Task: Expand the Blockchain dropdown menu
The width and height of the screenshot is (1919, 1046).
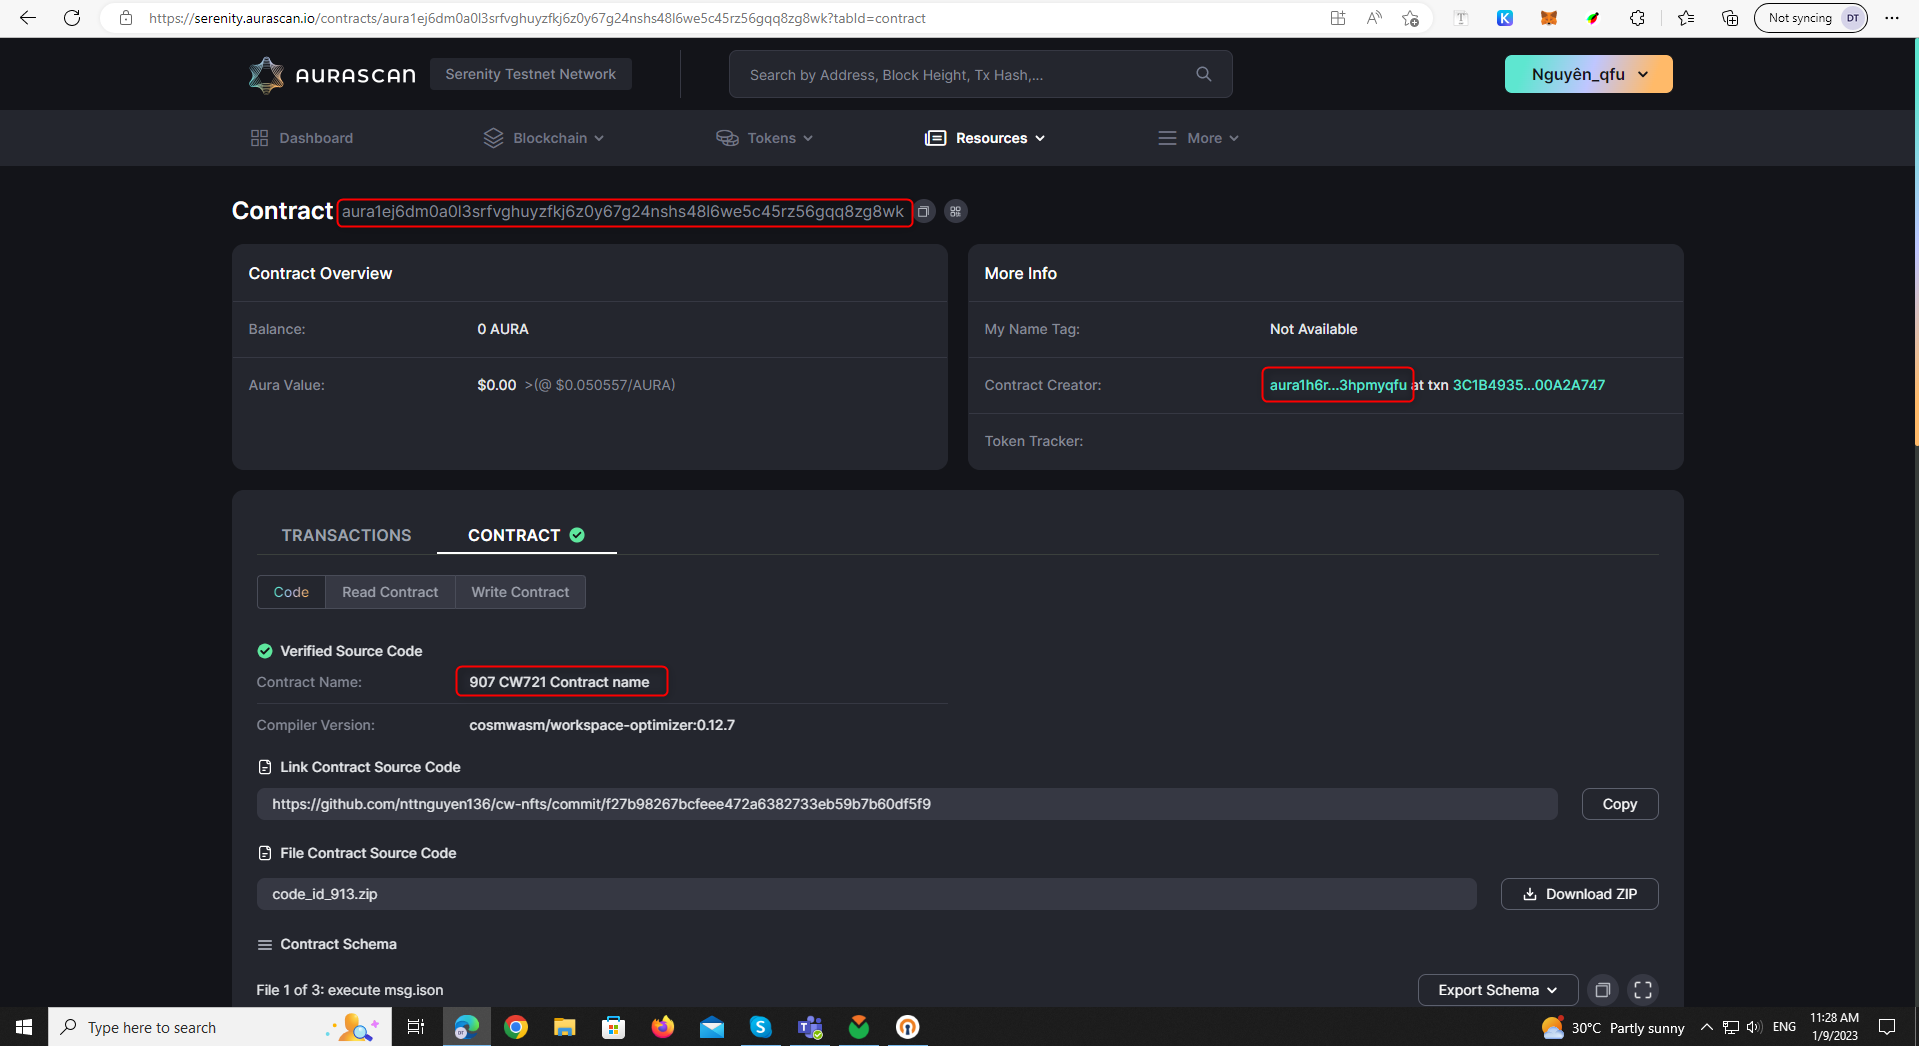Action: 543,137
